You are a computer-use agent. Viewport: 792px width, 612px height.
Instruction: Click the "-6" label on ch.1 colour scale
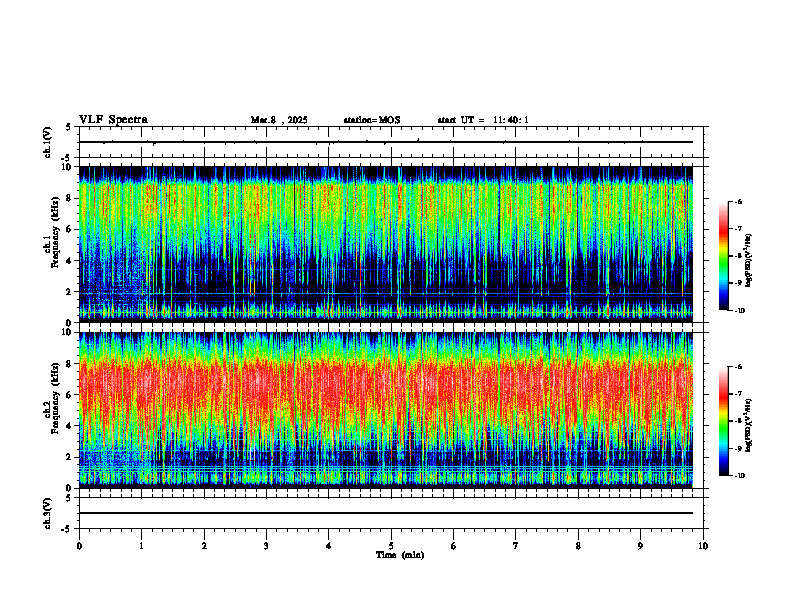pos(738,202)
